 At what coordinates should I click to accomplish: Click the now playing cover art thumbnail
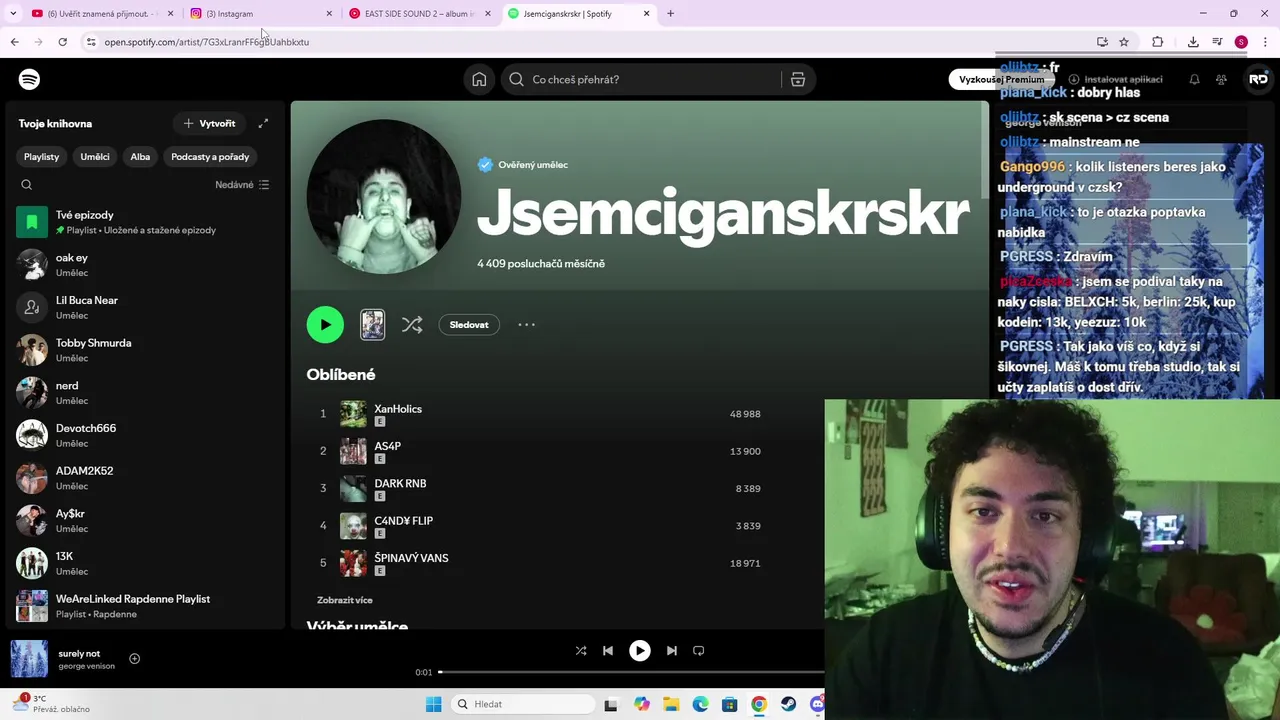(x=29, y=659)
